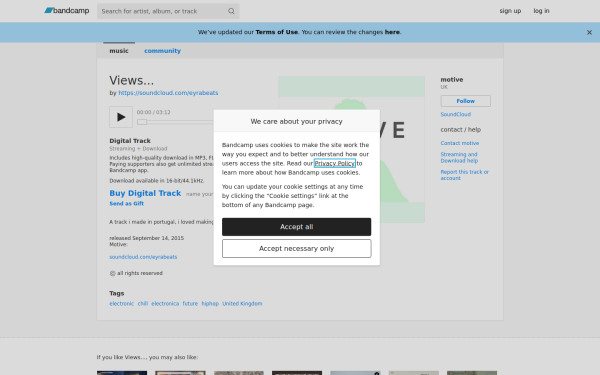The image size is (600, 375).
Task: Click the Accept all button
Action: (x=297, y=227)
